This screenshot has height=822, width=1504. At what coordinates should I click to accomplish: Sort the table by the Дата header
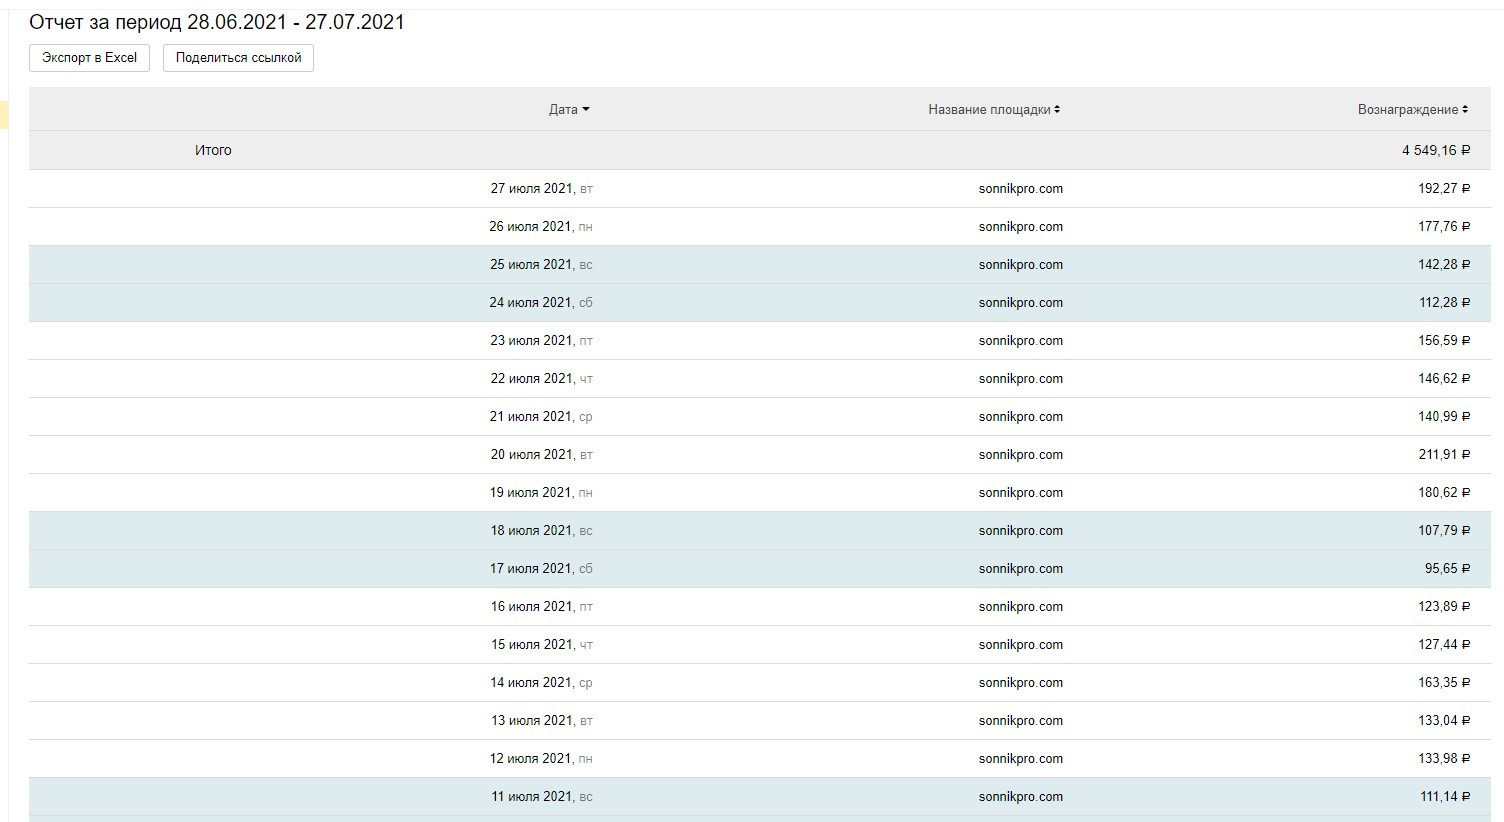coord(563,110)
